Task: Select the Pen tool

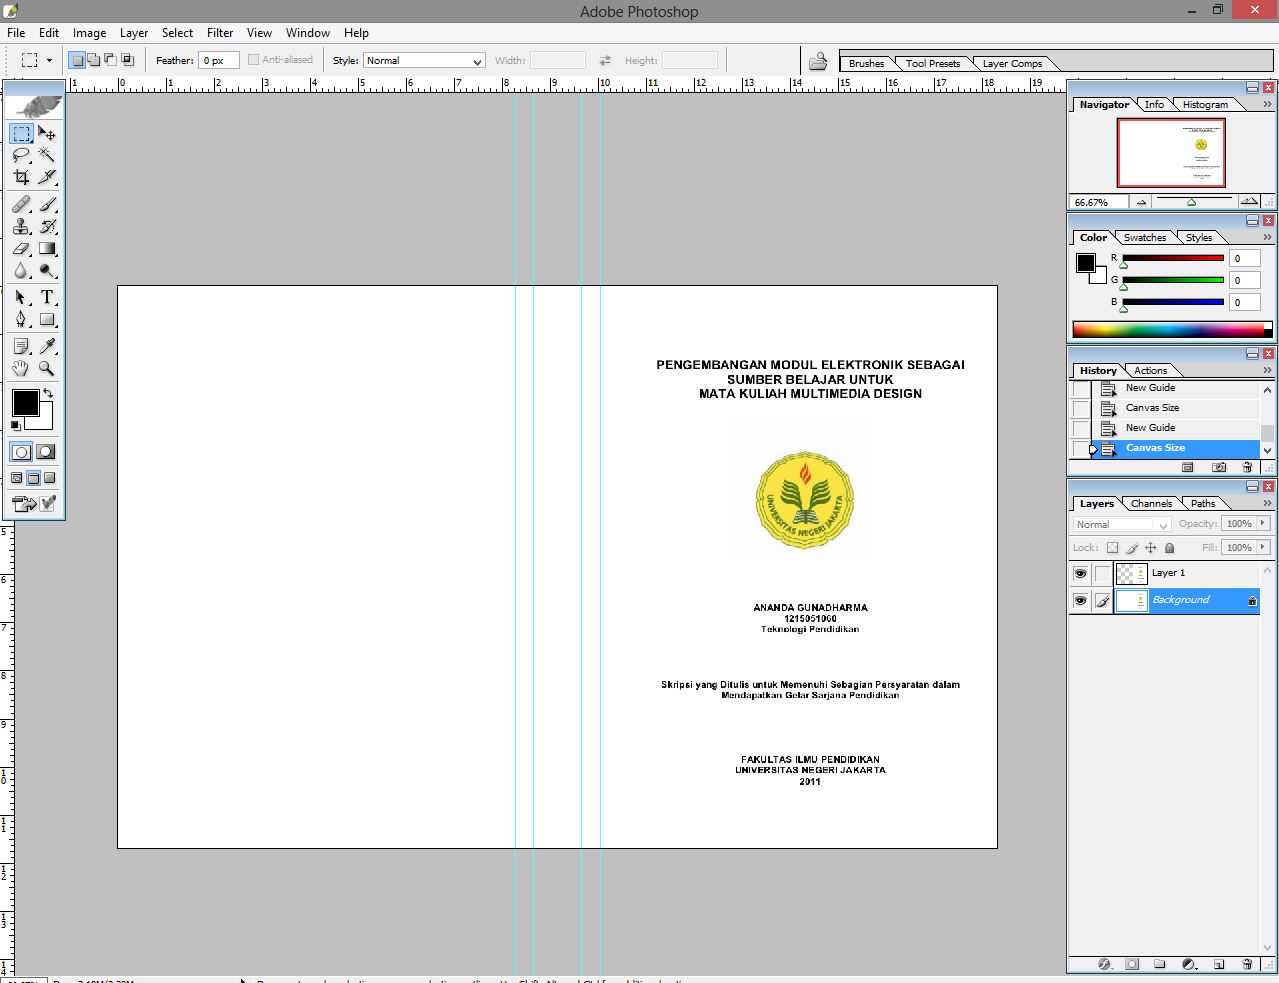Action: click(18, 319)
